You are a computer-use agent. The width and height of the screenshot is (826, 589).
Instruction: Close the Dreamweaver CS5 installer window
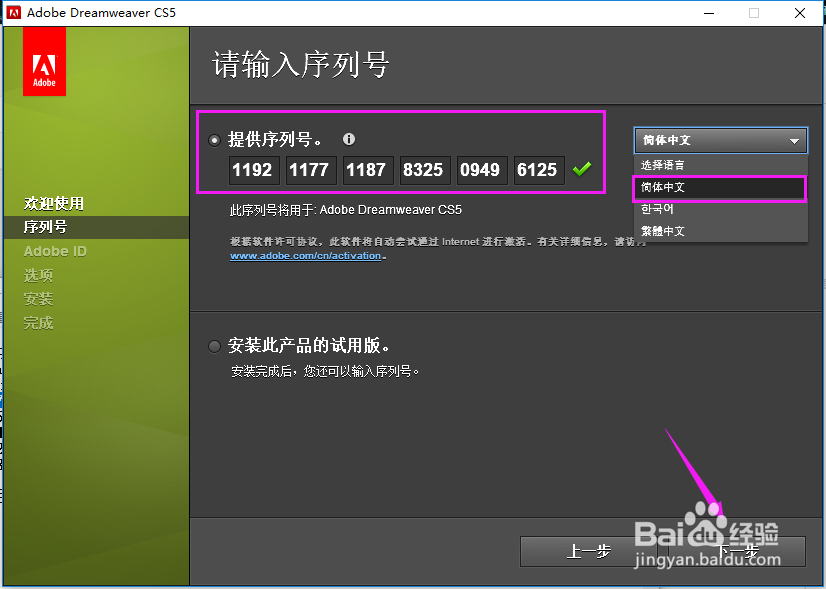pyautogui.click(x=800, y=13)
